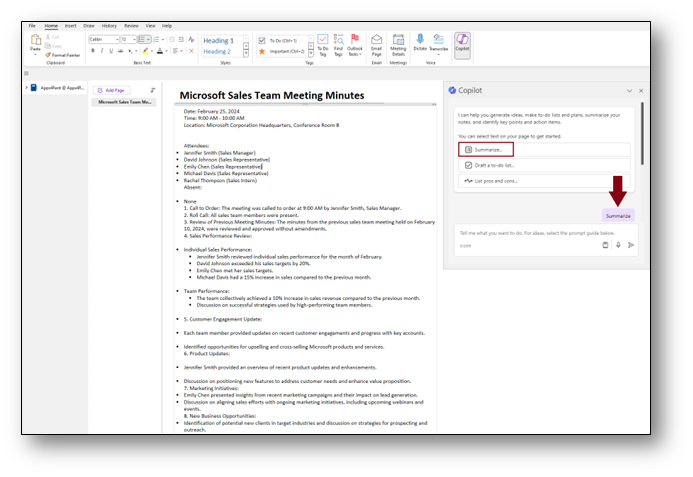Image resolution: width=693 pixels, height=477 pixels.
Task: Click the subscript button
Action: (x=130, y=51)
